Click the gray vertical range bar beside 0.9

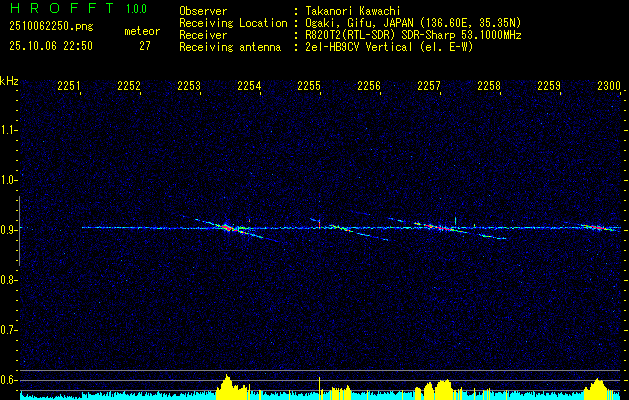[19, 231]
